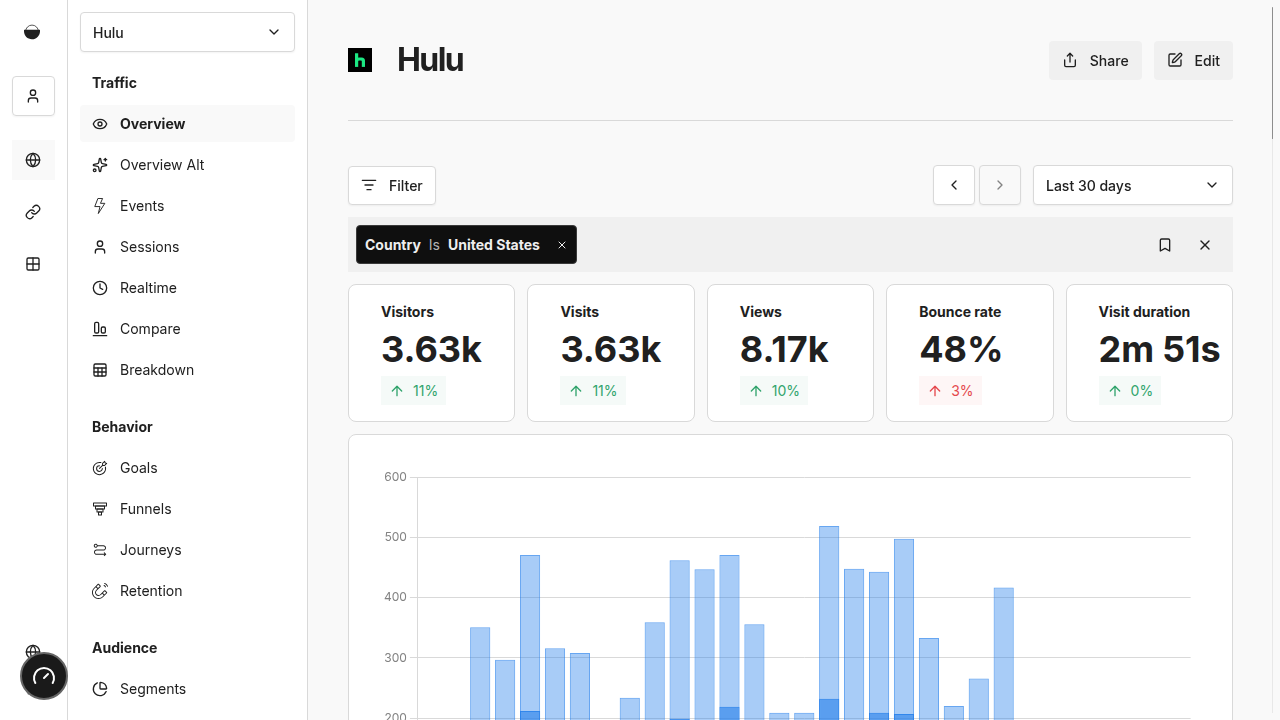This screenshot has width=1280, height=720.
Task: Click the 48% bounce rate value
Action: point(960,349)
